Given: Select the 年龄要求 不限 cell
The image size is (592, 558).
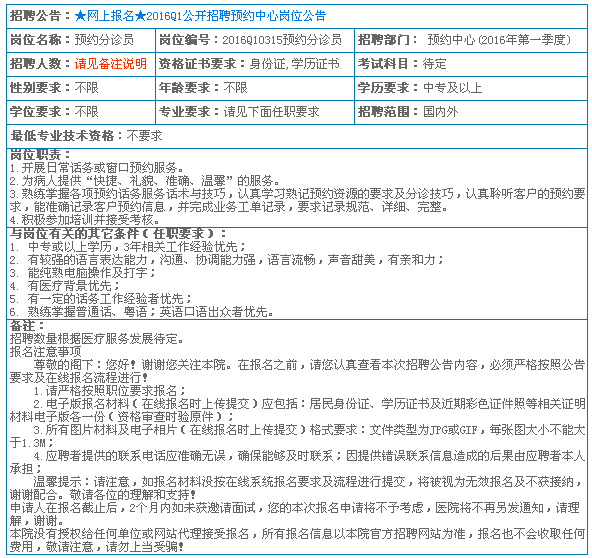Looking at the screenshot, I should coord(255,88).
